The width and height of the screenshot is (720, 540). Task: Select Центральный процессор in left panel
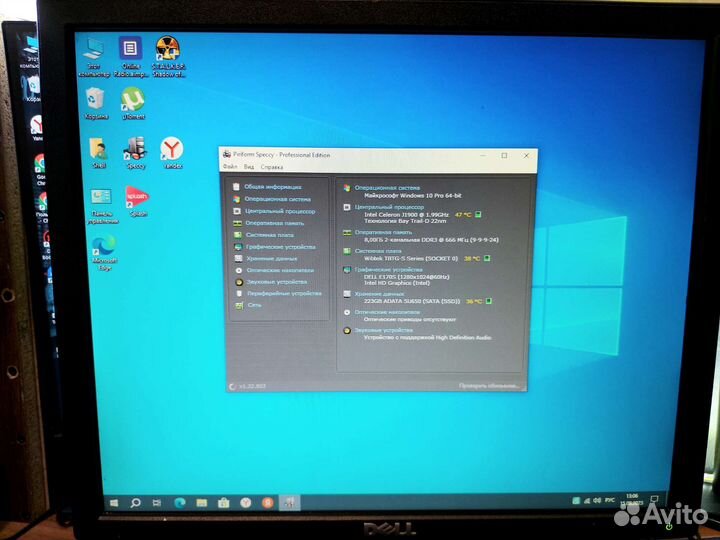click(279, 211)
